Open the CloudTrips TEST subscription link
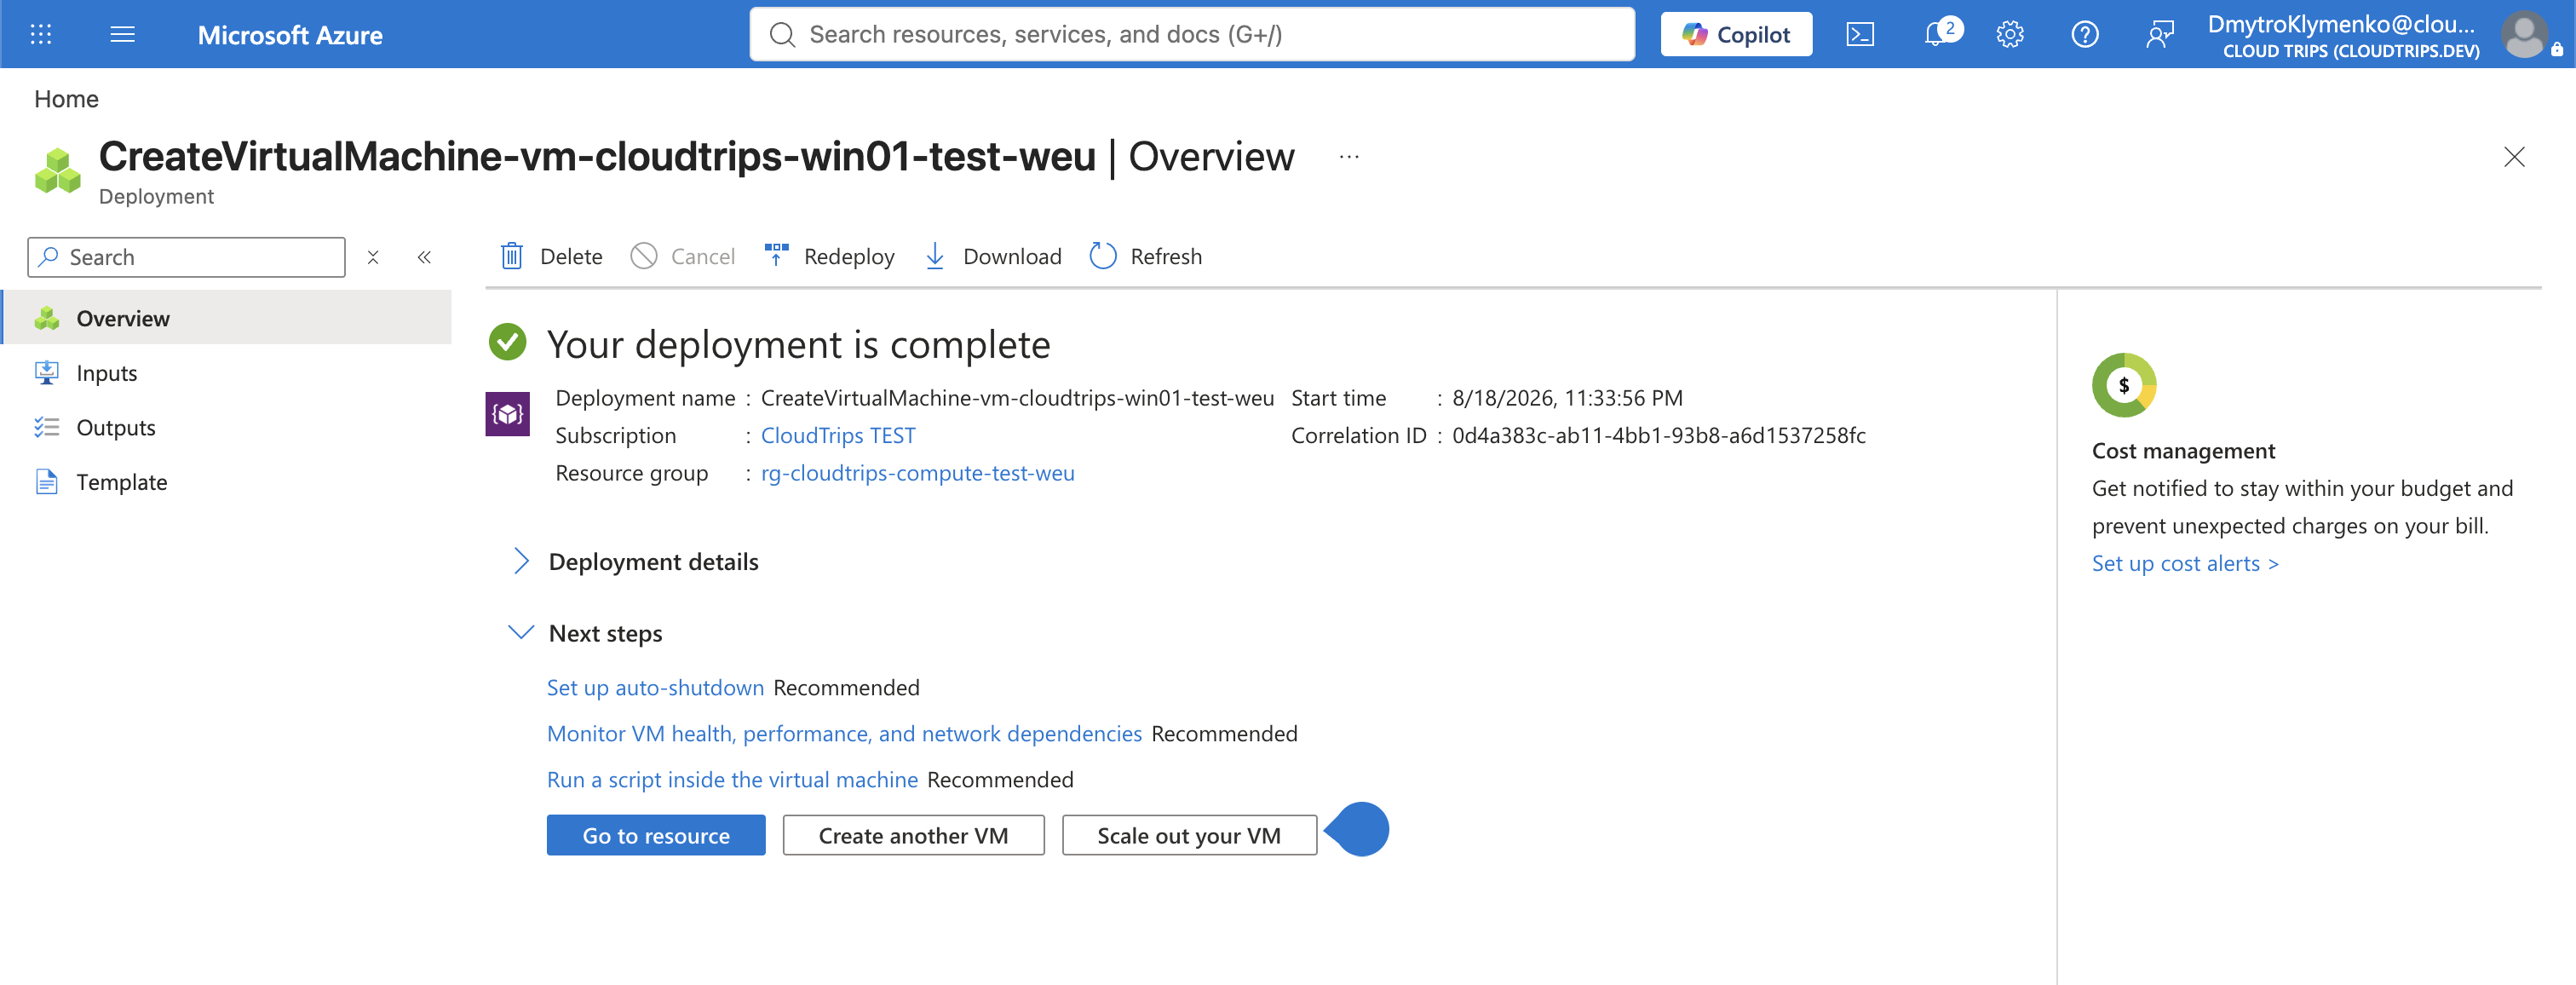 click(x=838, y=435)
